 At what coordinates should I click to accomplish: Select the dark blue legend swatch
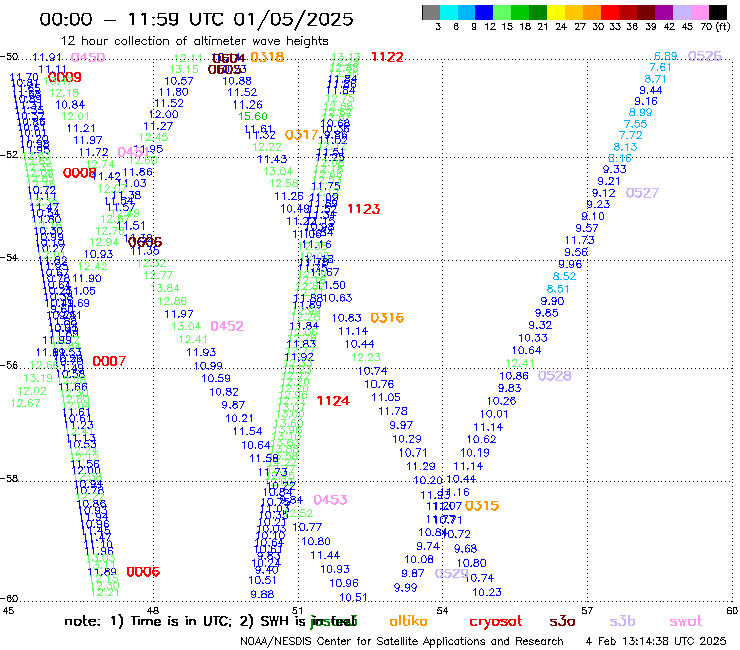point(484,12)
